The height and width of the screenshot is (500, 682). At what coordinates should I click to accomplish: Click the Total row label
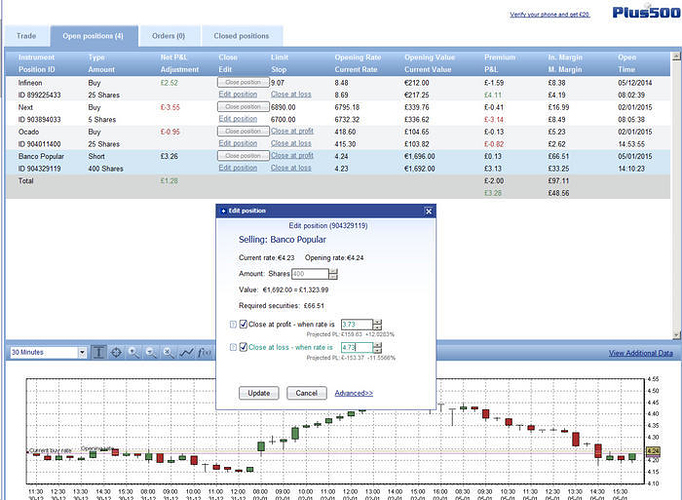click(26, 181)
